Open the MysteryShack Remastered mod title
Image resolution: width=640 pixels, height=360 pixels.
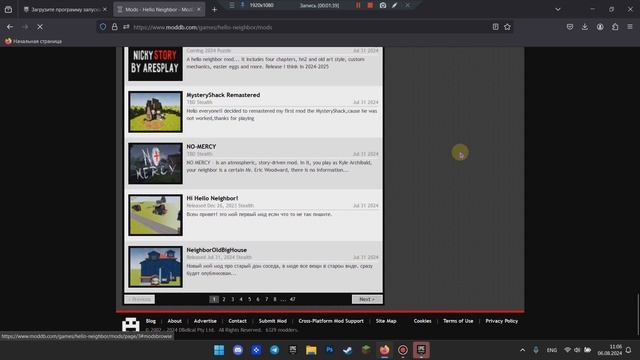pos(223,95)
